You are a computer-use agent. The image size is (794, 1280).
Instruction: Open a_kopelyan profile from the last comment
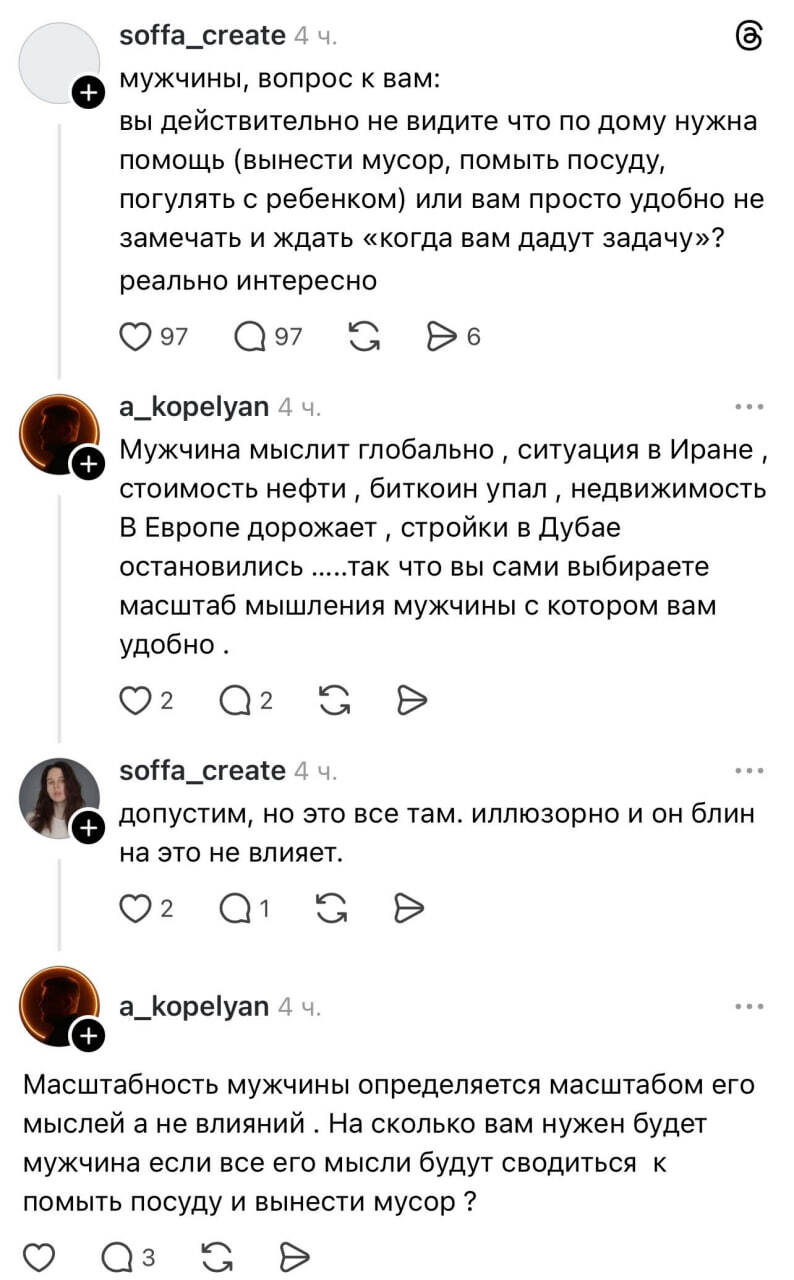pos(194,1007)
